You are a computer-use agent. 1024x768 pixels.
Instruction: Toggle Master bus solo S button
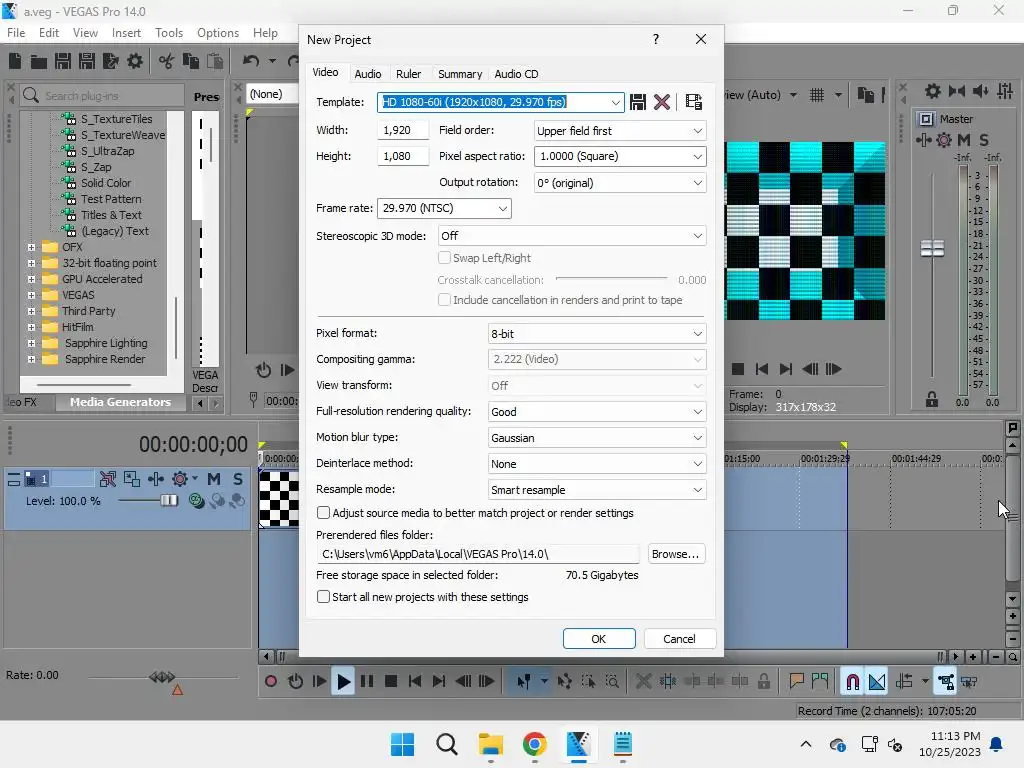984,140
